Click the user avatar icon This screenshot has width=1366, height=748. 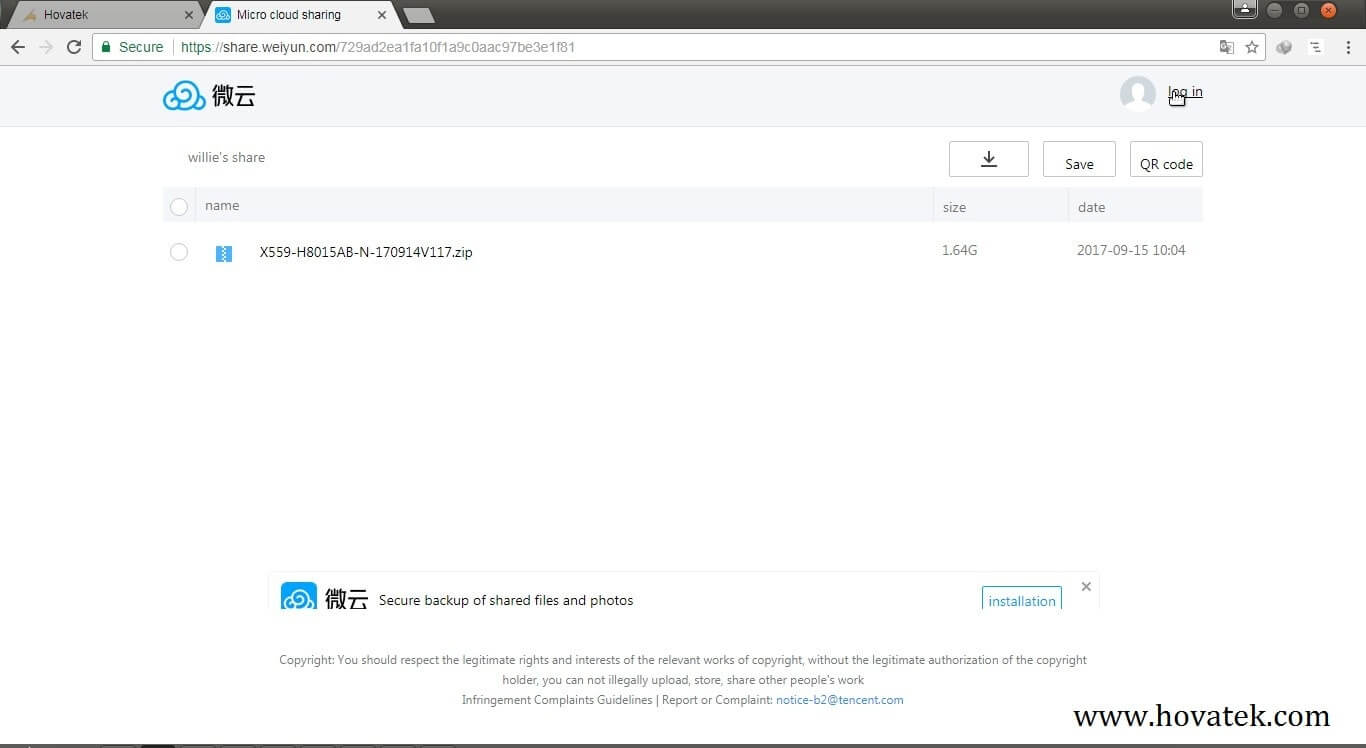point(1137,94)
